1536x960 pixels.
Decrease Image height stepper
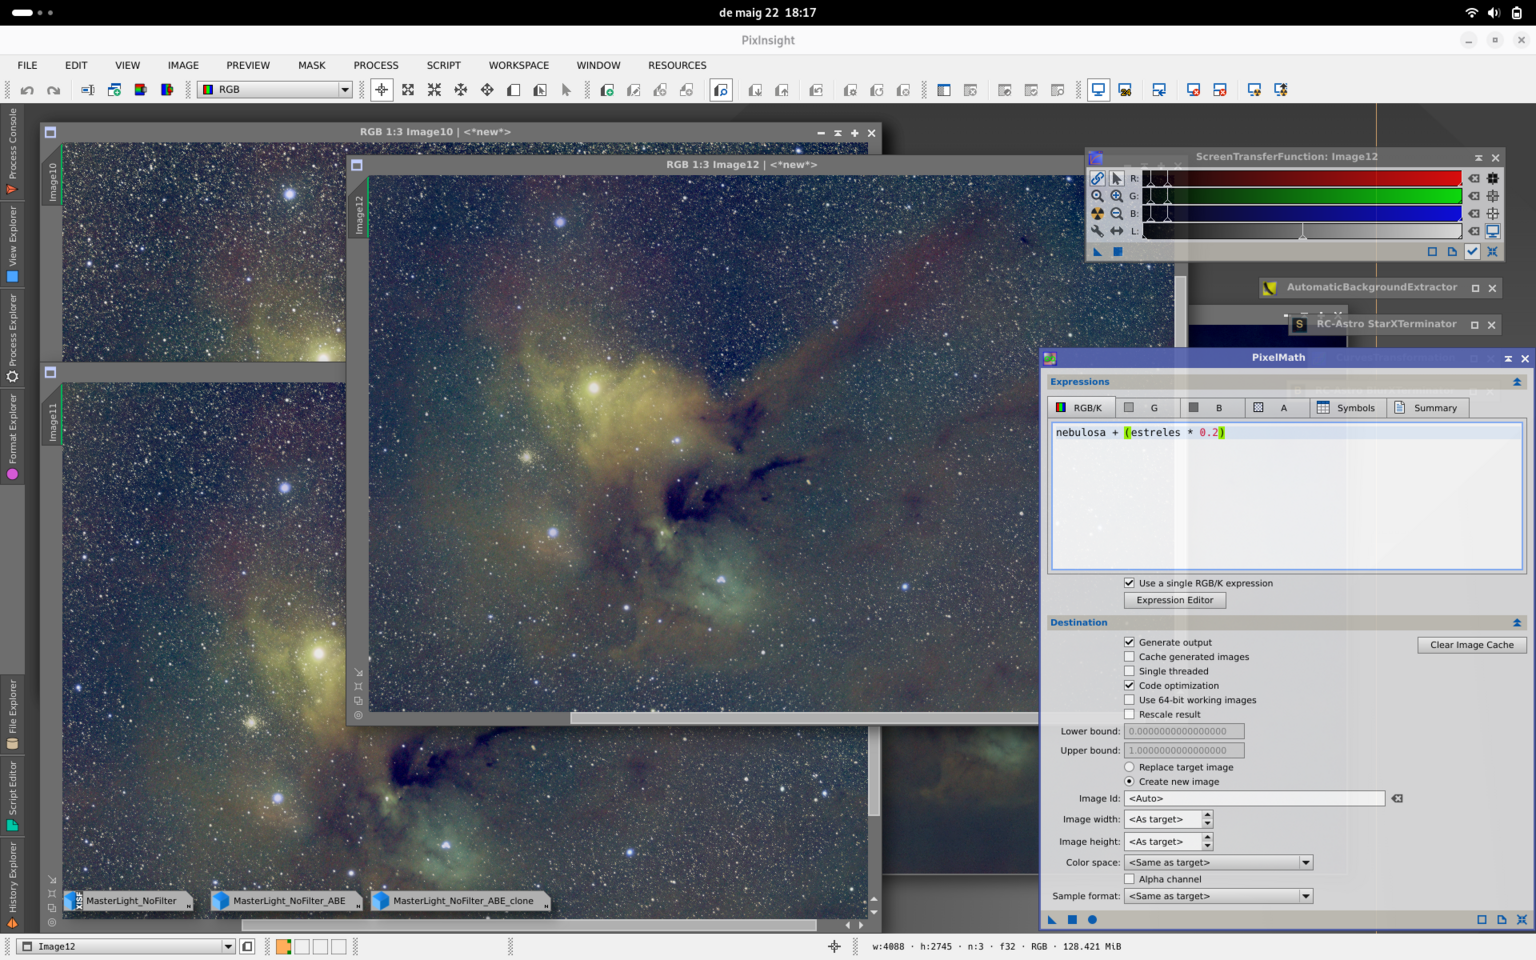(x=1207, y=846)
